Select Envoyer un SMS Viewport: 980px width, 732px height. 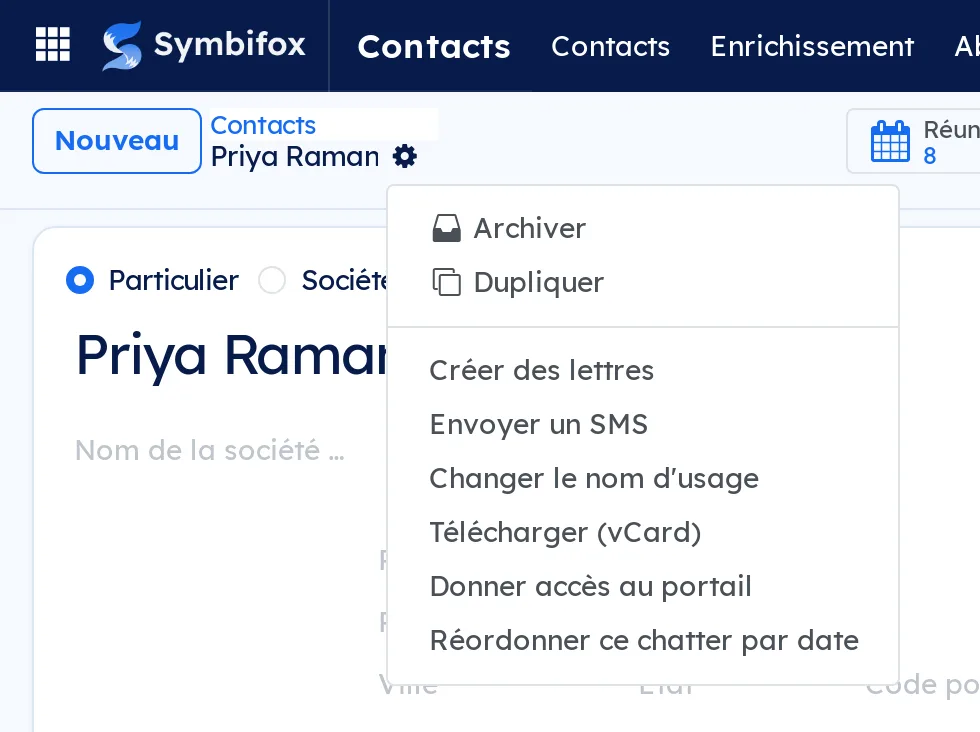point(643,424)
